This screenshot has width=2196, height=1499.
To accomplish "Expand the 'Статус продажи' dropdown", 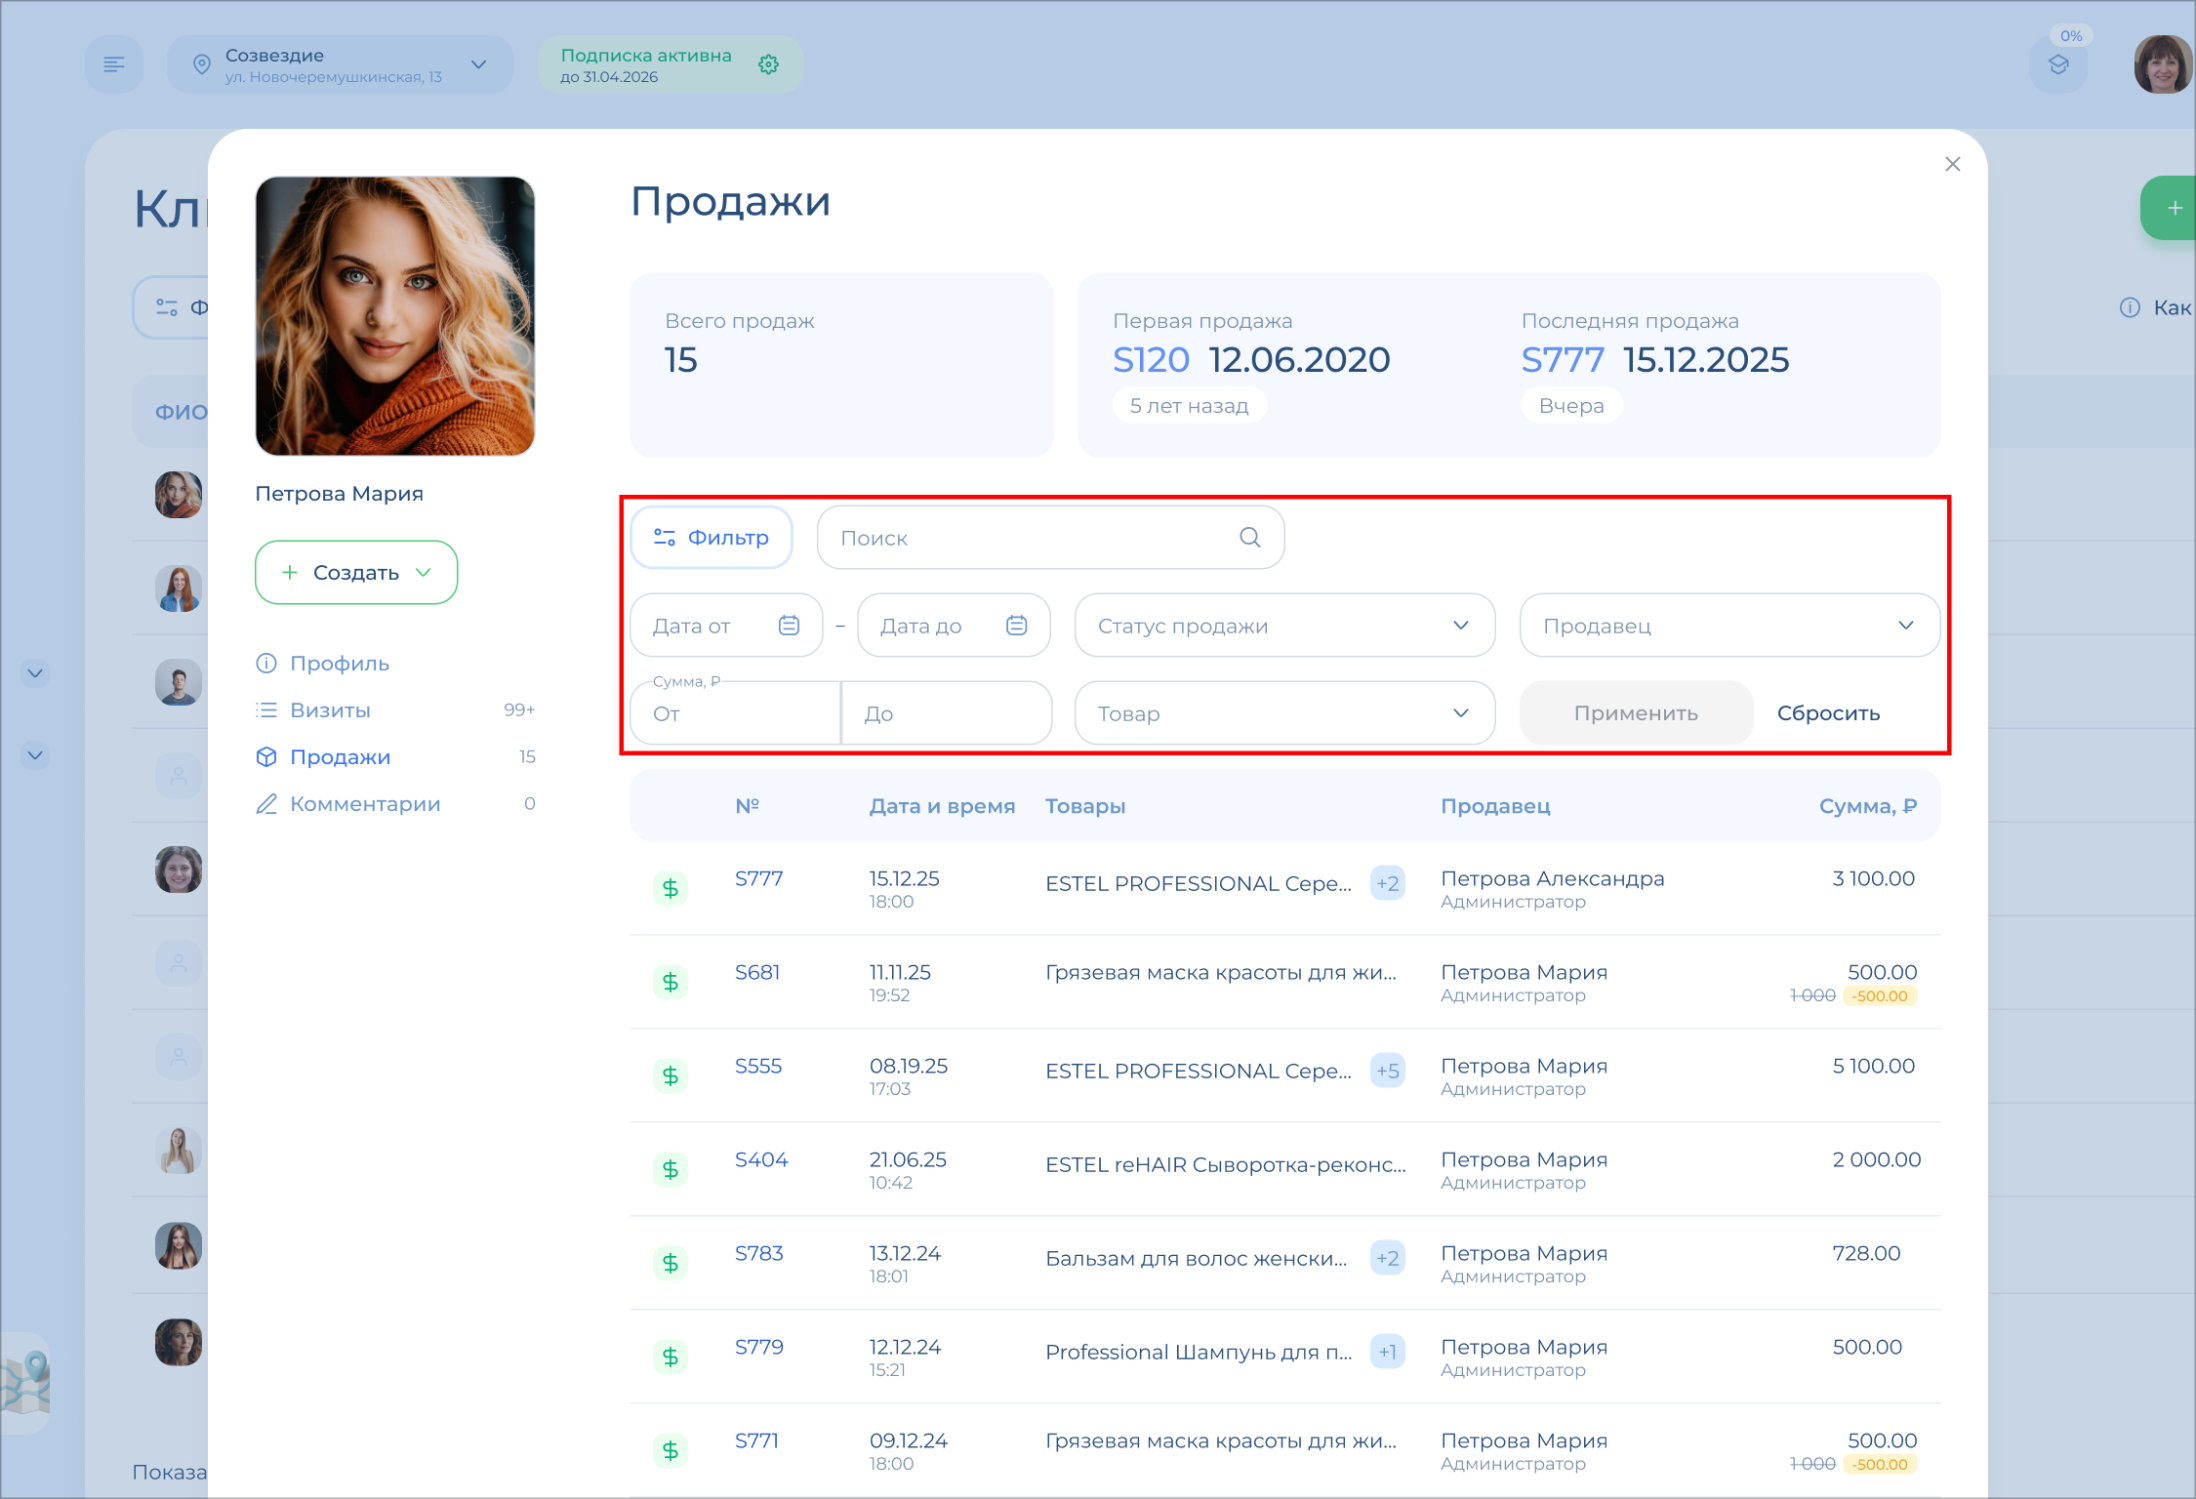I will click(x=1284, y=626).
